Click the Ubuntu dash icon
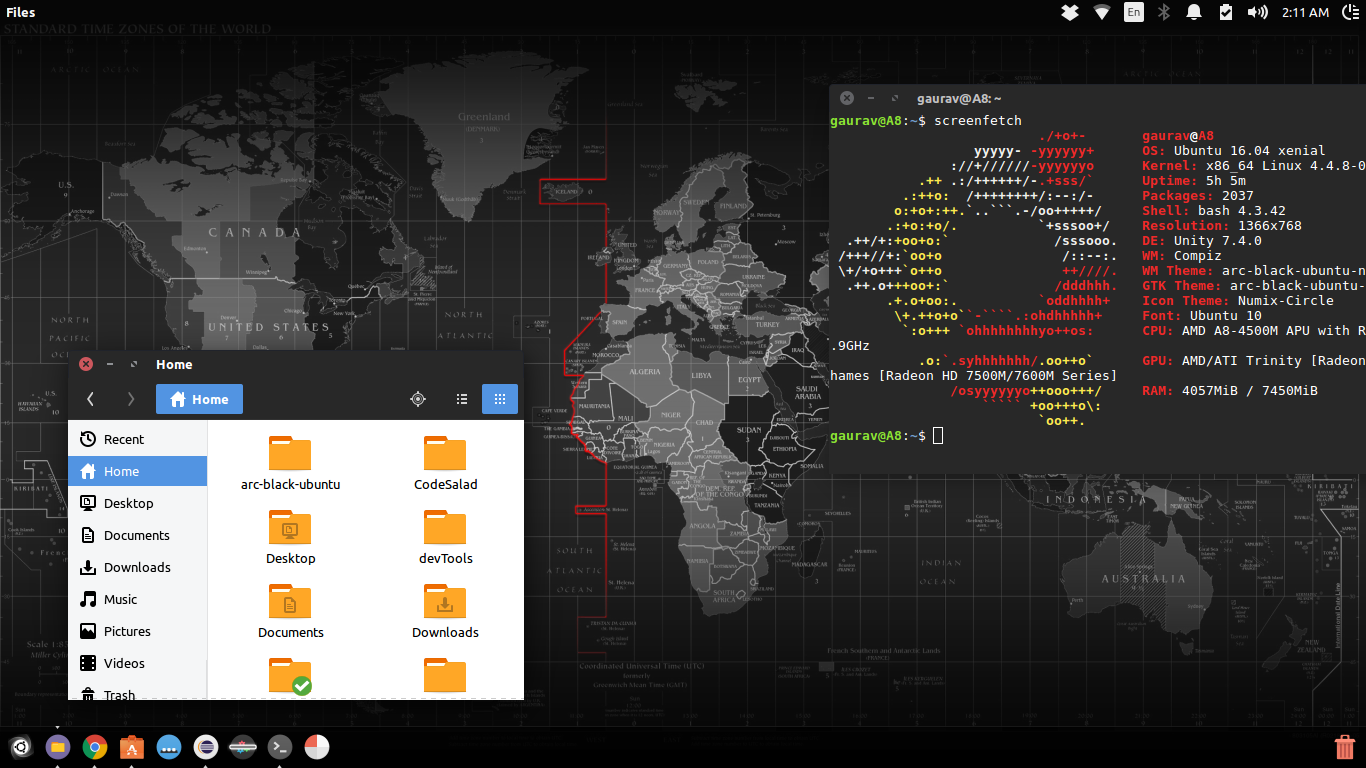This screenshot has width=1366, height=768. (x=21, y=747)
